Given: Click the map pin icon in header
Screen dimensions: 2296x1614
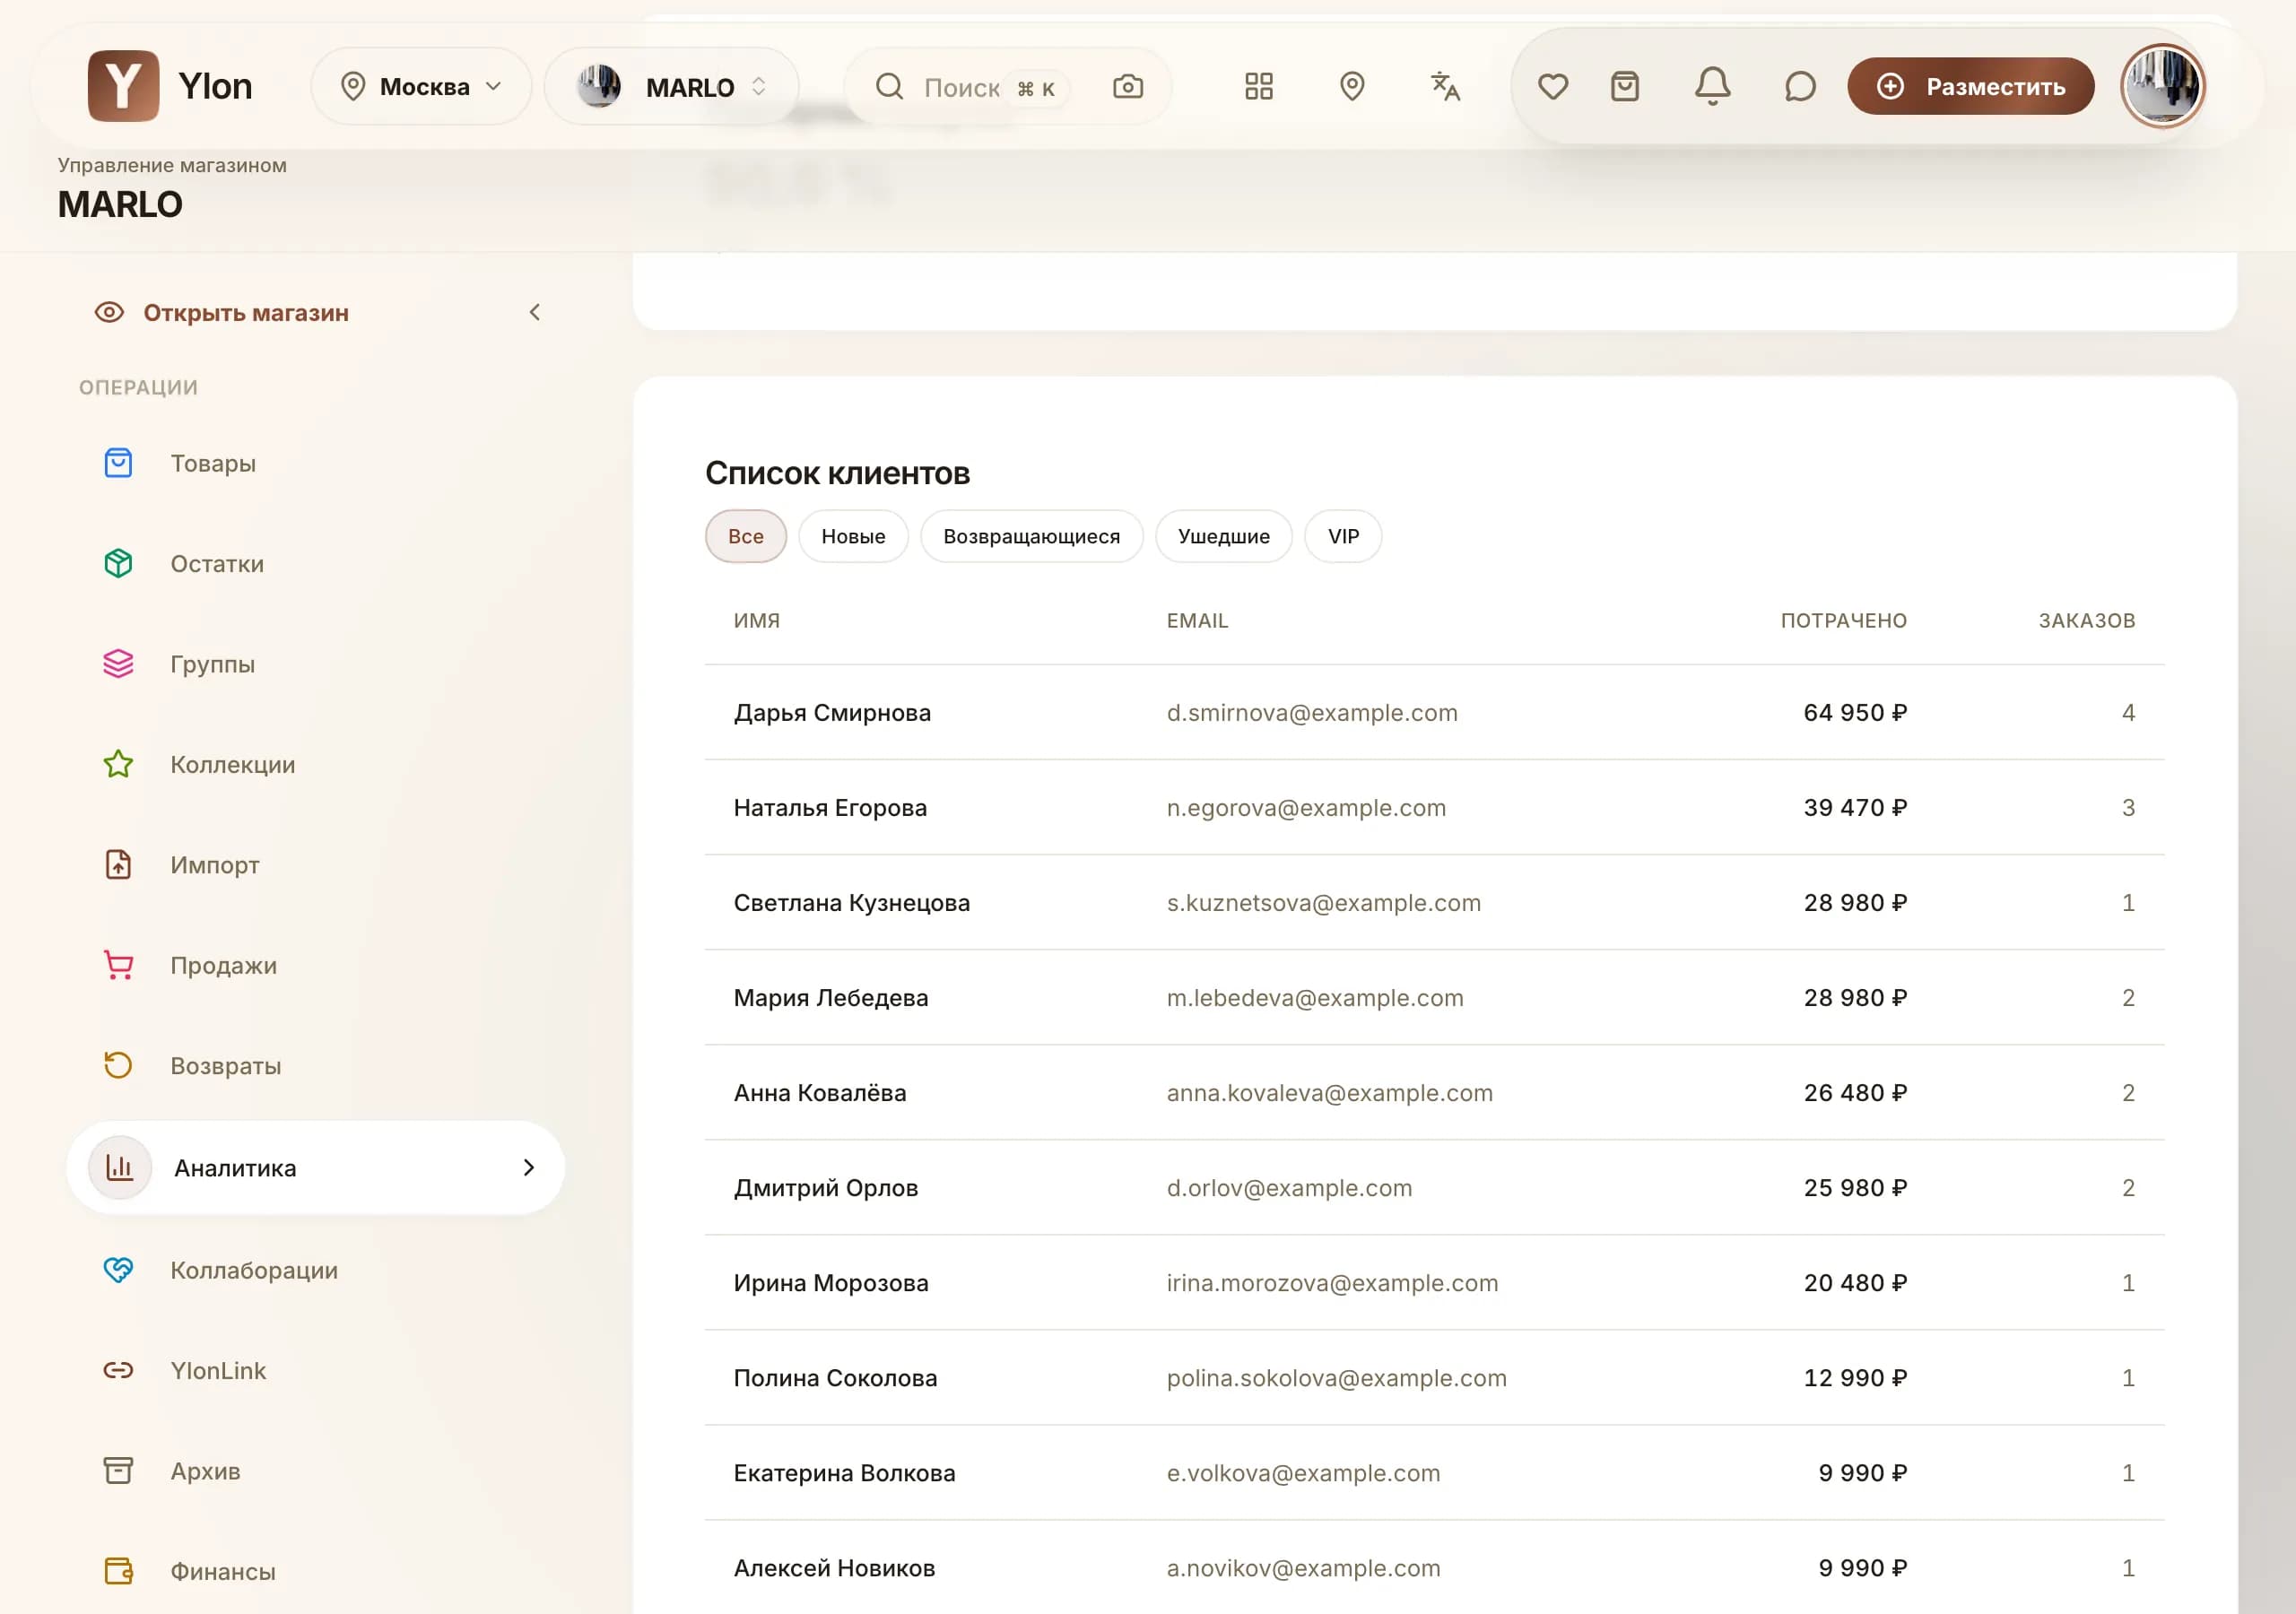Looking at the screenshot, I should coord(1351,86).
